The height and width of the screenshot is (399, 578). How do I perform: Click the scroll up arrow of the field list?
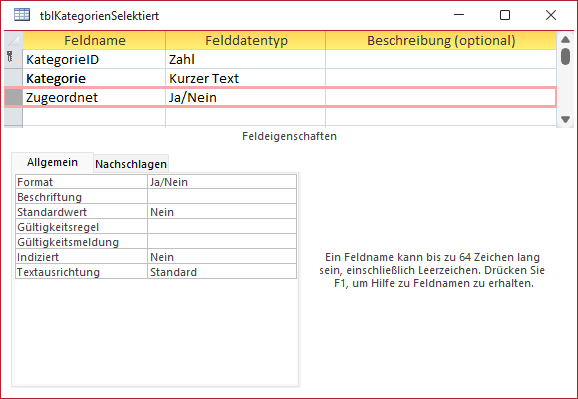click(565, 40)
